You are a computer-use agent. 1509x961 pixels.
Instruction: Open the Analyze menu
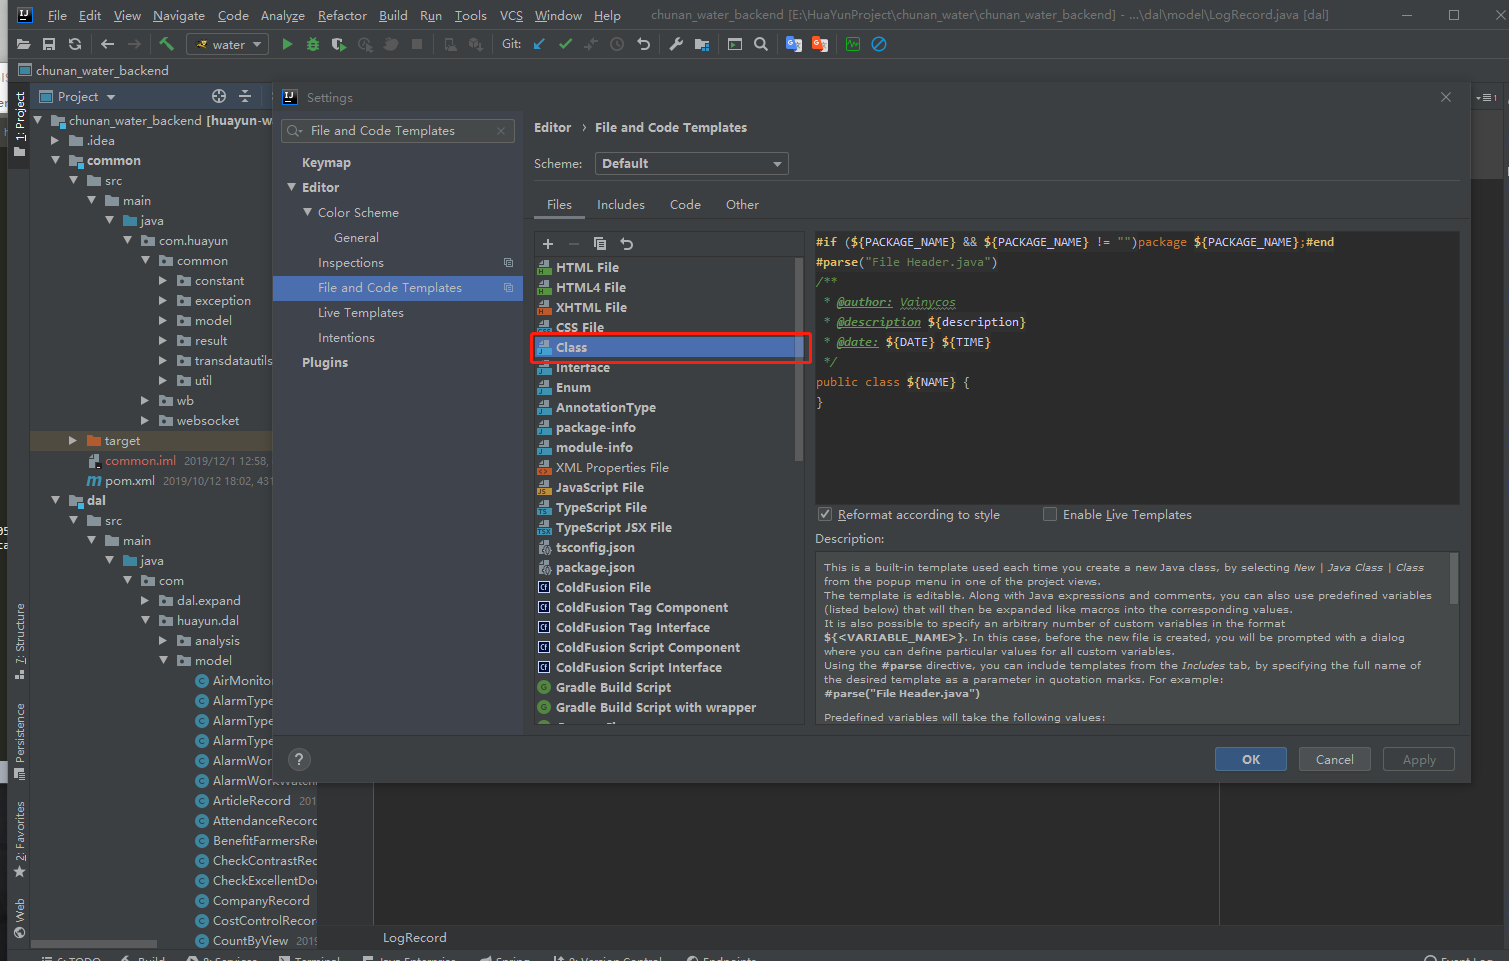click(283, 15)
